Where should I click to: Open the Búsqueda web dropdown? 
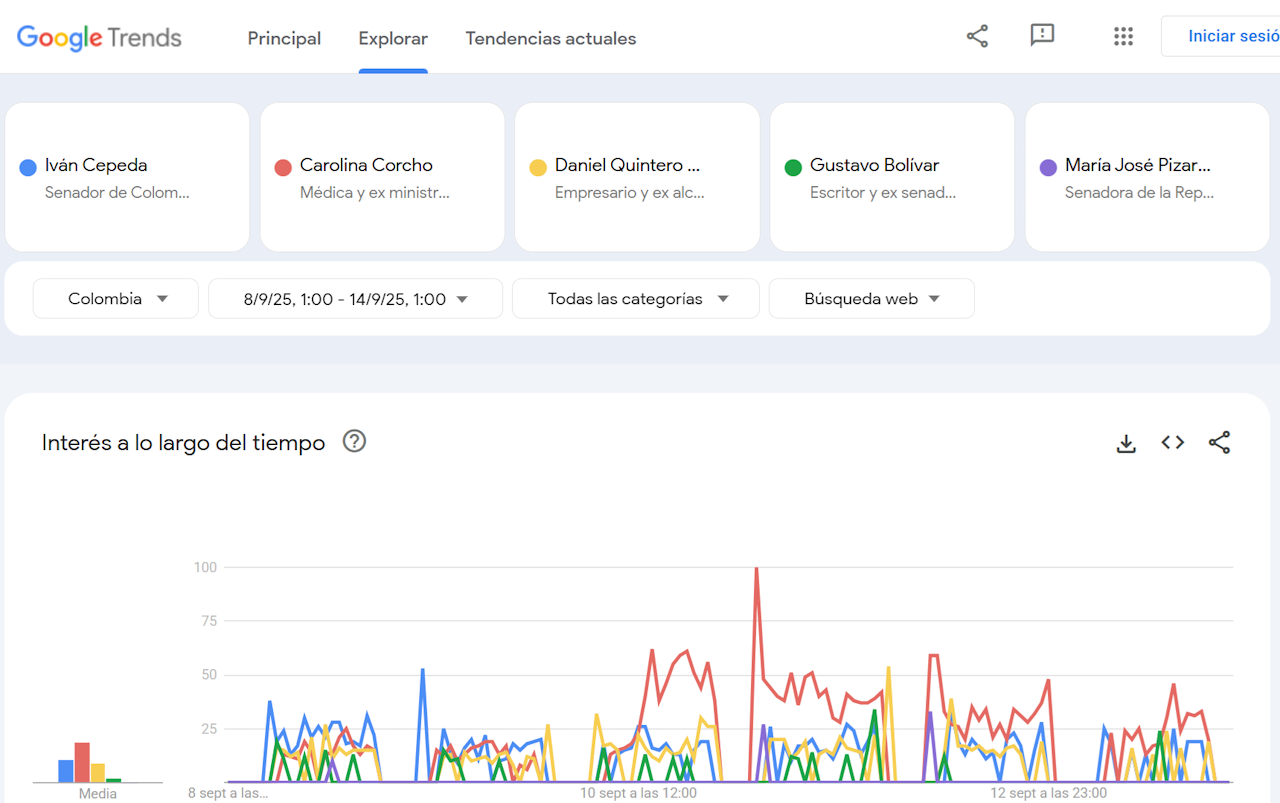point(871,299)
